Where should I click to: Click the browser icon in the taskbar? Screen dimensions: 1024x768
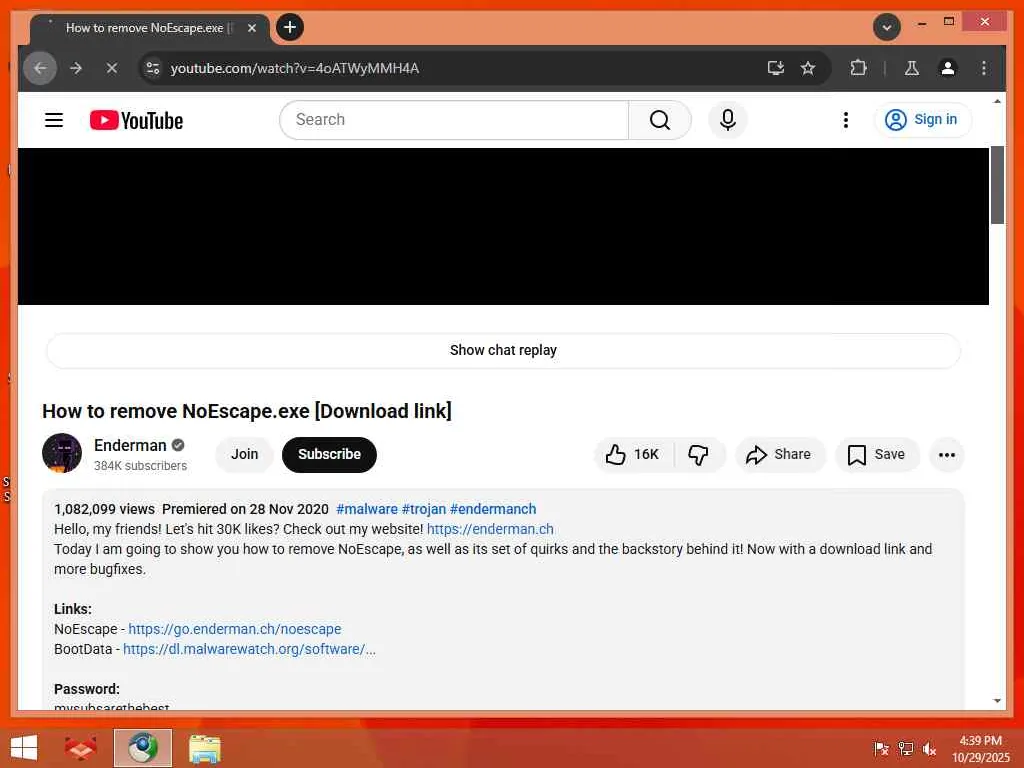[142, 748]
